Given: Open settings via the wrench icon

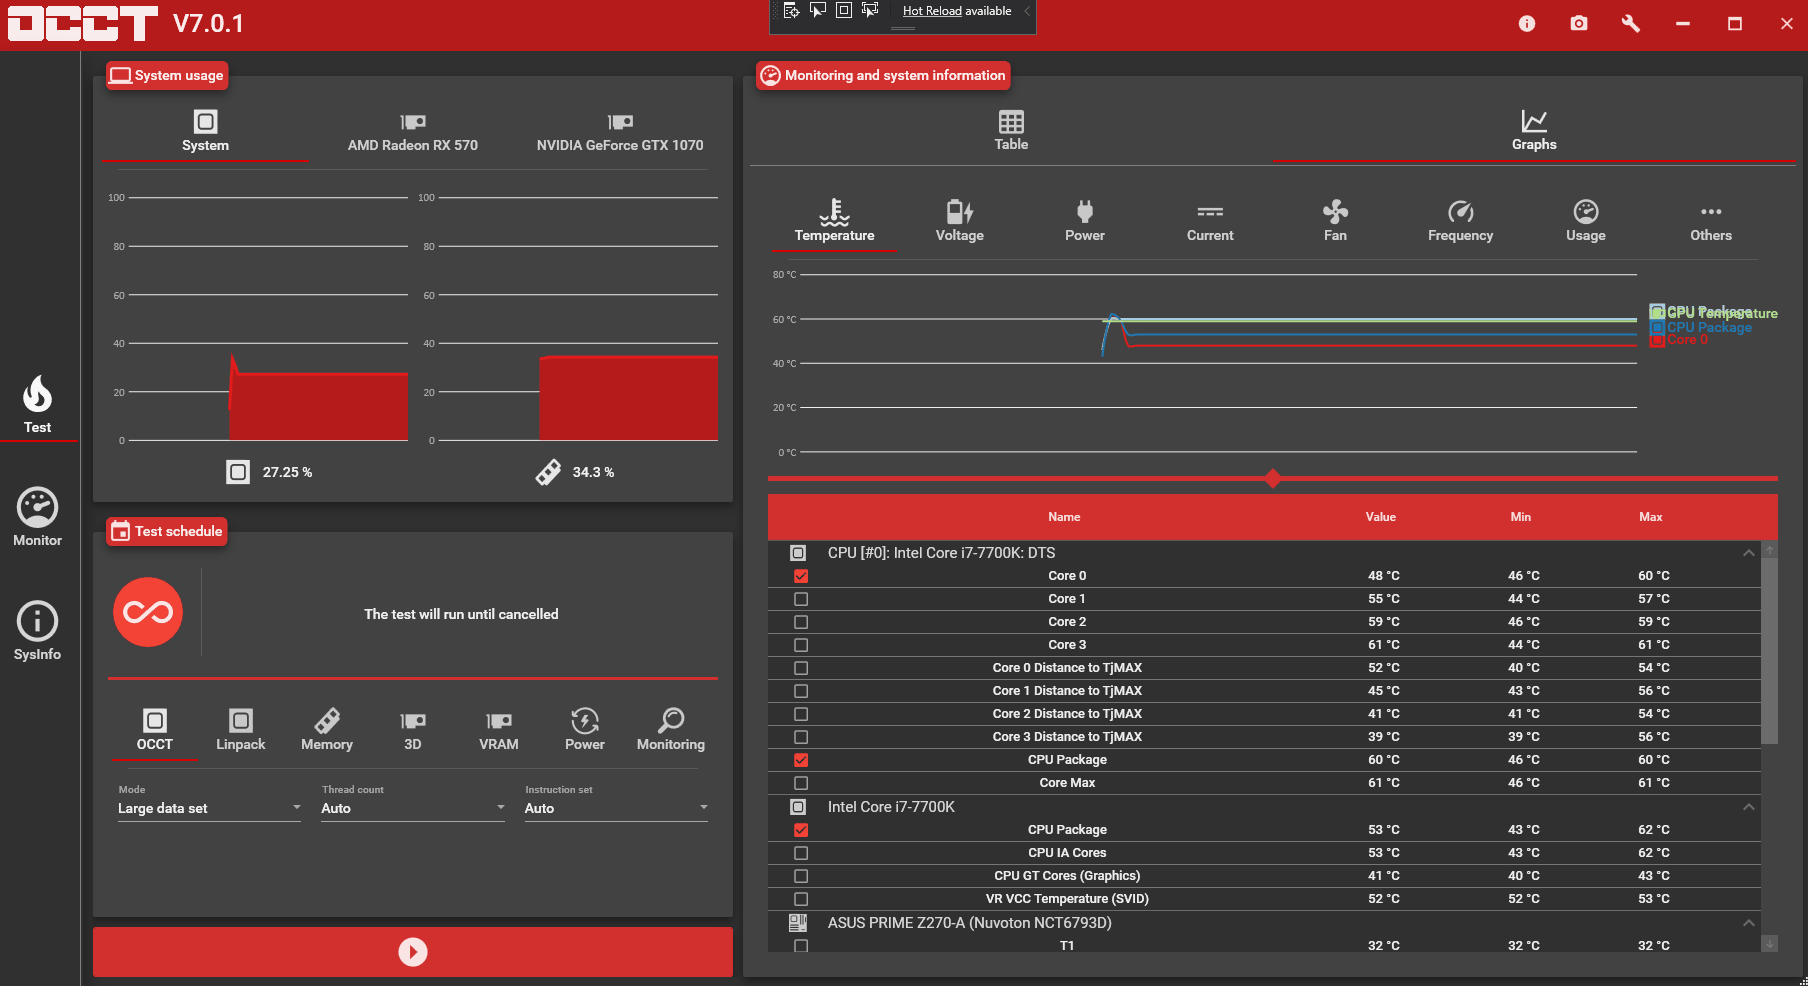Looking at the screenshot, I should (1630, 23).
